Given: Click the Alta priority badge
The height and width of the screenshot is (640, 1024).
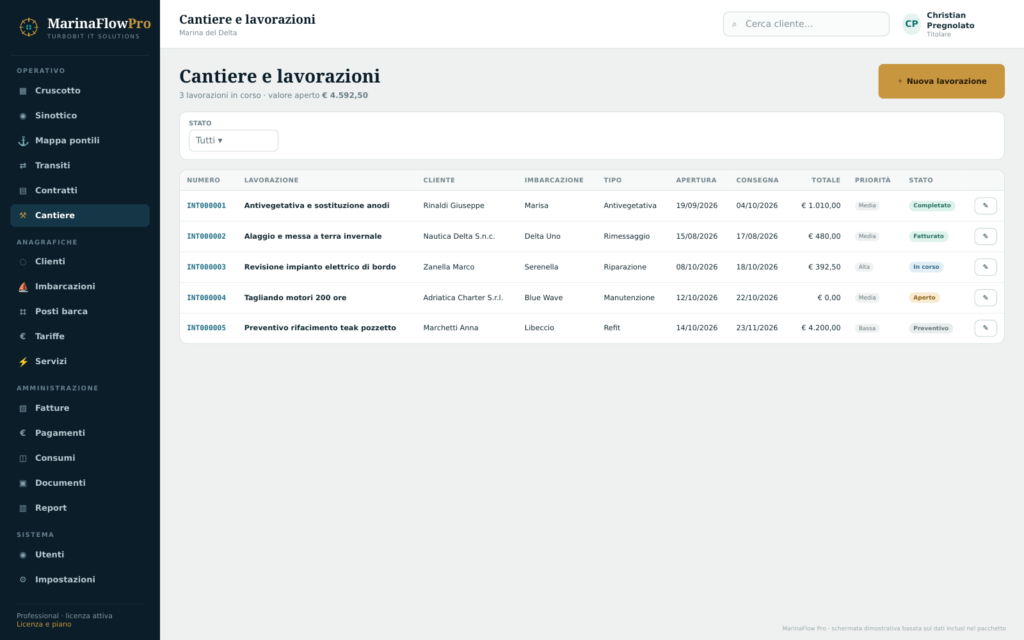Looking at the screenshot, I should click(864, 267).
